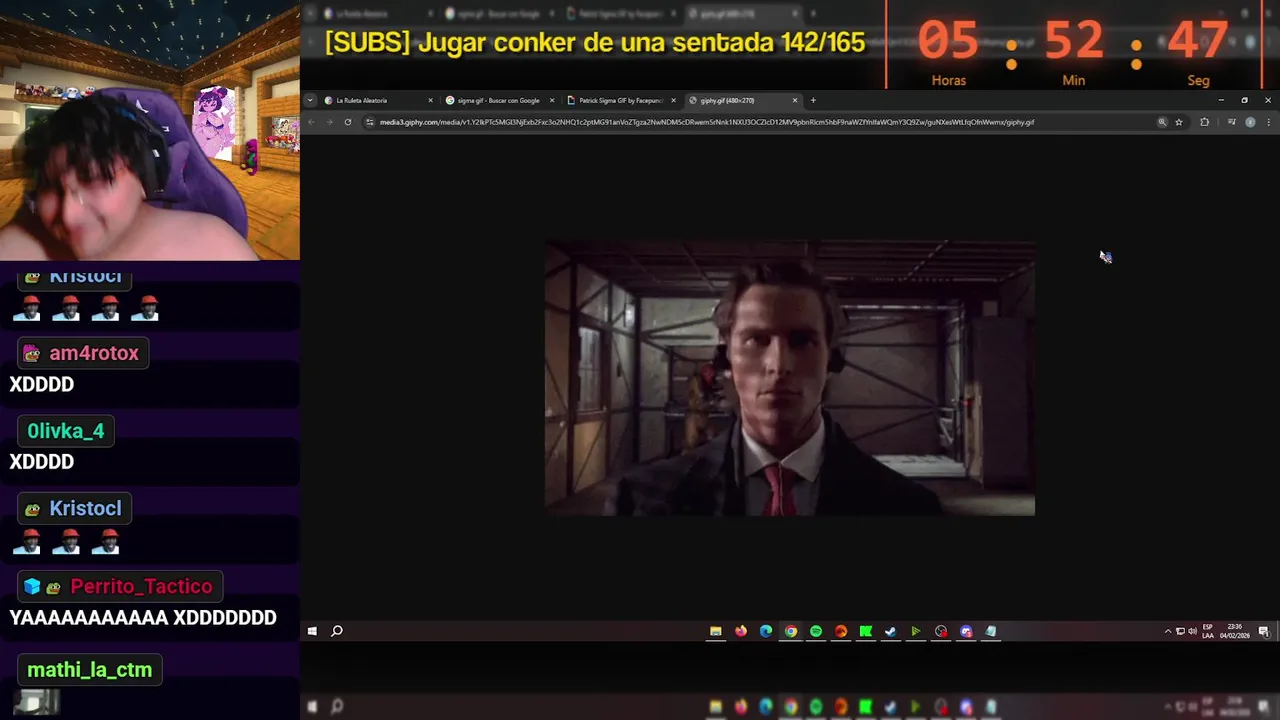1280x720 pixels.
Task: Click the streamer webcam feed
Action: 150,130
